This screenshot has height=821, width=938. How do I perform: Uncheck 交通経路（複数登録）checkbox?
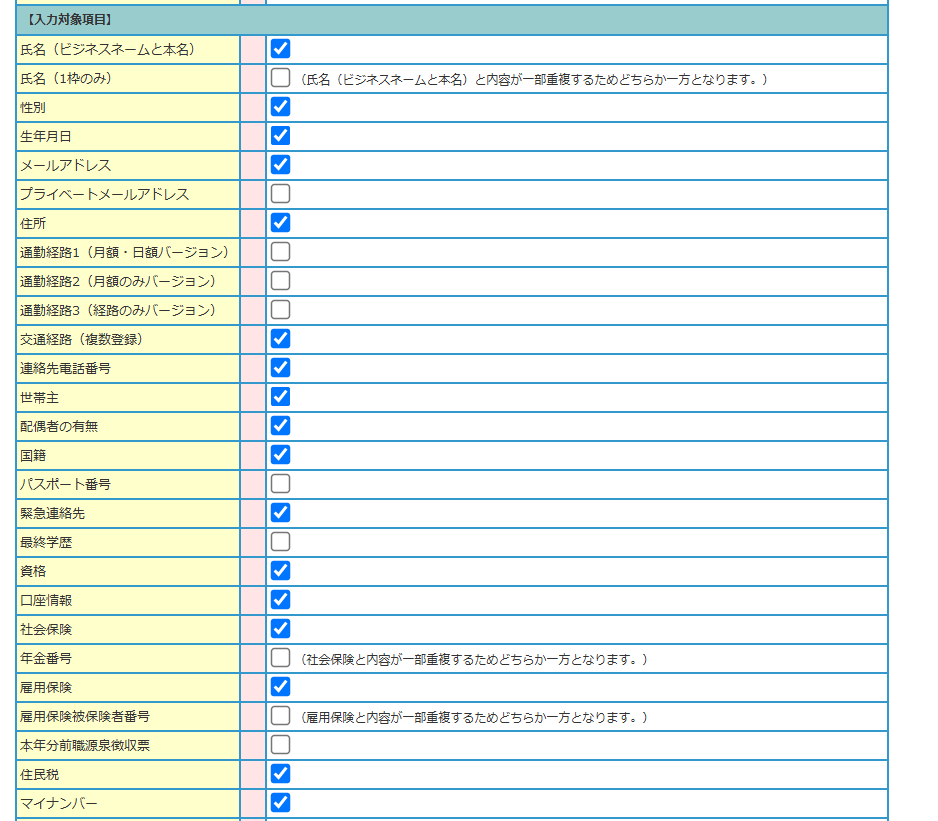click(281, 339)
